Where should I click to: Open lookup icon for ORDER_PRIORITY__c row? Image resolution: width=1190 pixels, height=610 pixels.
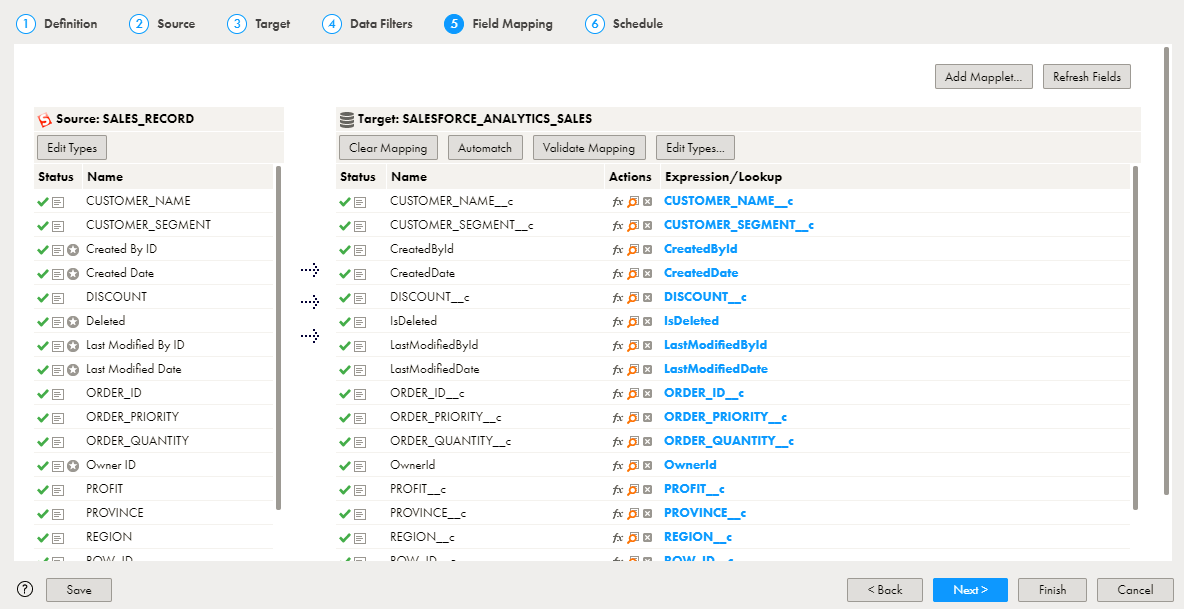[x=633, y=418]
